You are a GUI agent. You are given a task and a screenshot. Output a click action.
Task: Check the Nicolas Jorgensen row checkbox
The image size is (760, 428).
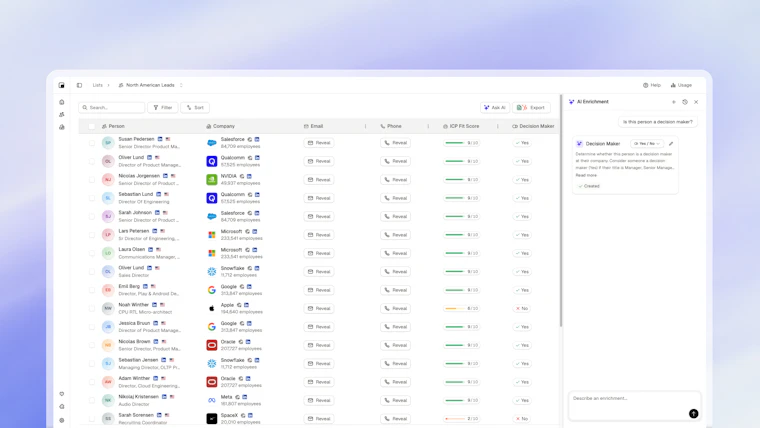pyautogui.click(x=92, y=180)
